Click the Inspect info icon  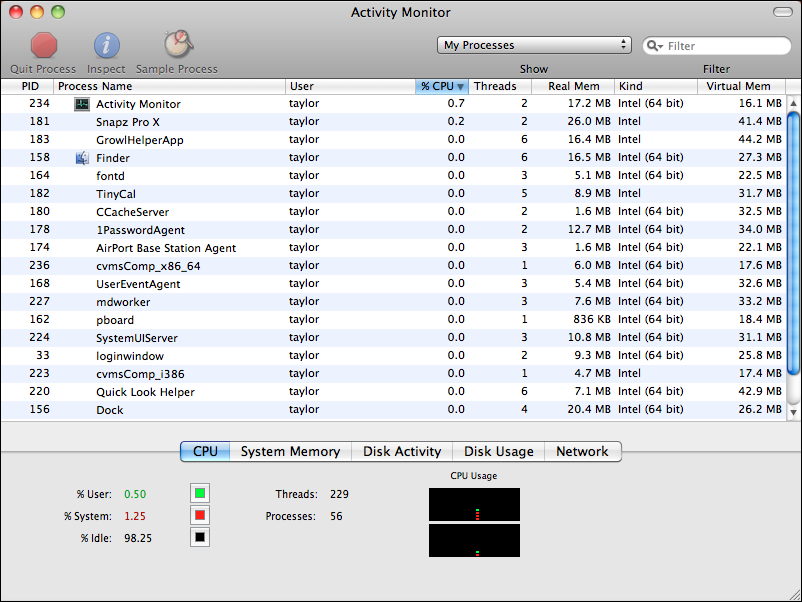tap(106, 45)
